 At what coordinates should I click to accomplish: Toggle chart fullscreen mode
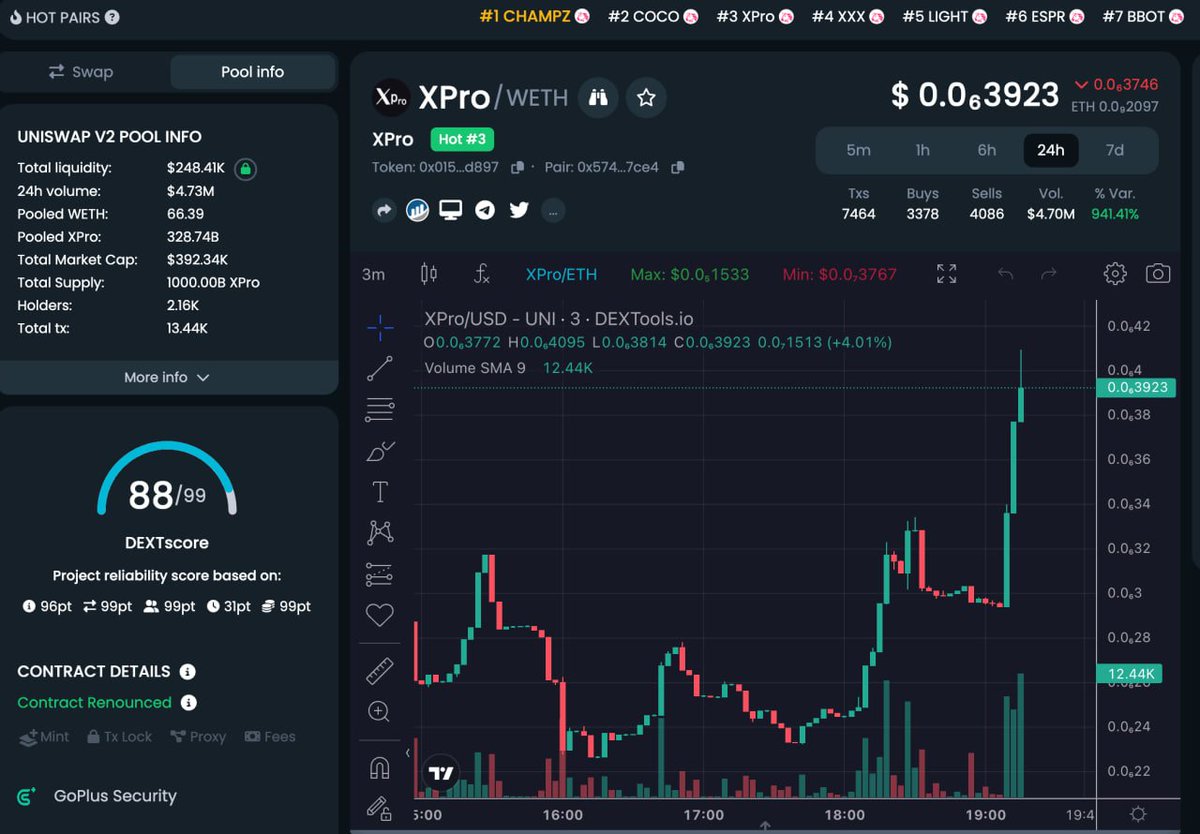(946, 274)
